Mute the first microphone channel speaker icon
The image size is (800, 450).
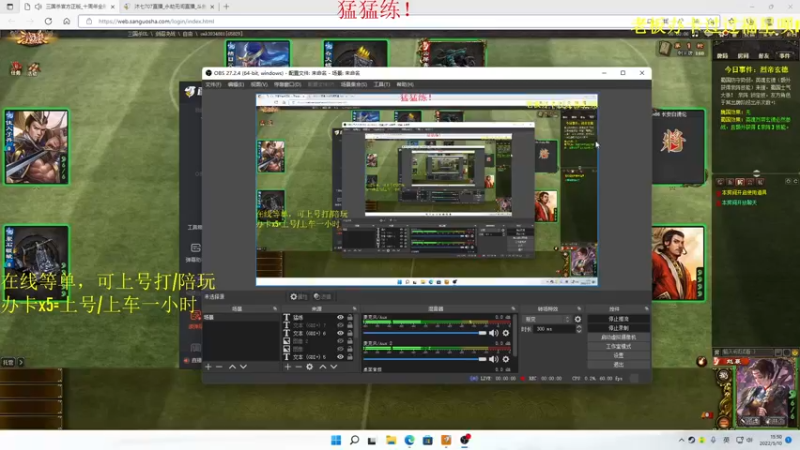click(x=493, y=333)
